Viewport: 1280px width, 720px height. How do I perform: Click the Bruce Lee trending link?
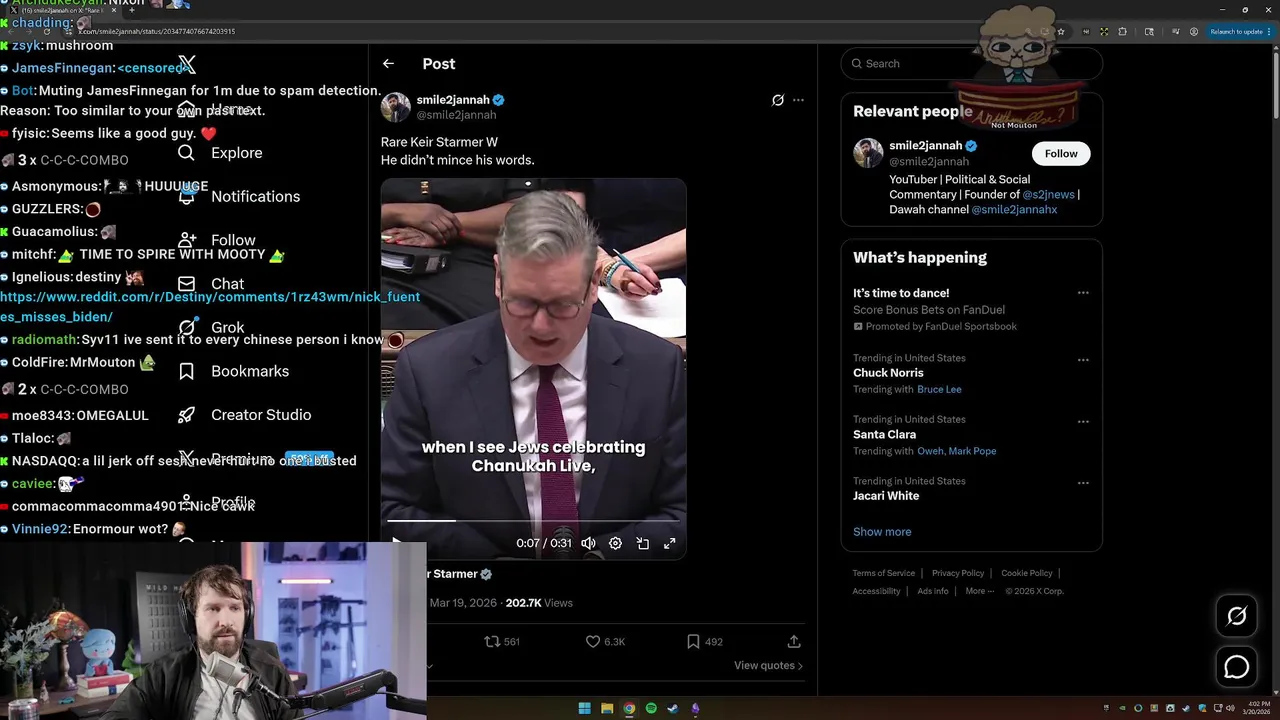(939, 389)
